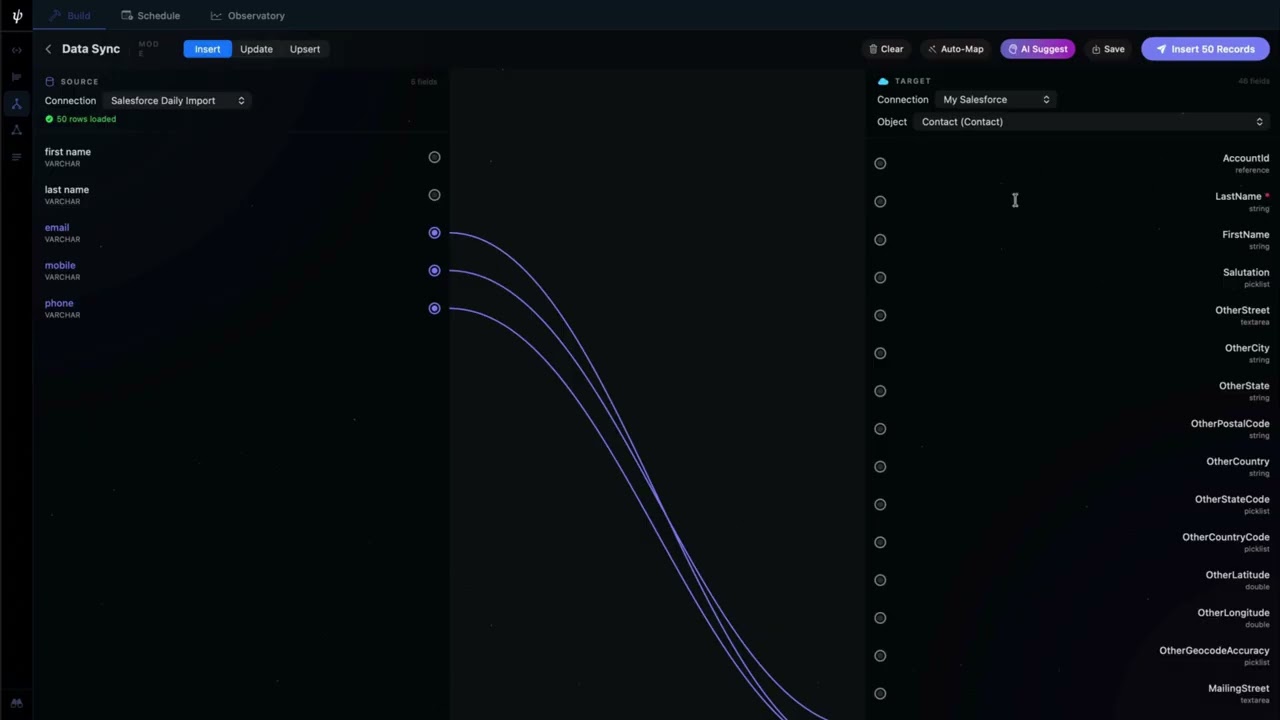Click the icon at sidebar bottom
This screenshot has width=1280, height=720.
16,703
